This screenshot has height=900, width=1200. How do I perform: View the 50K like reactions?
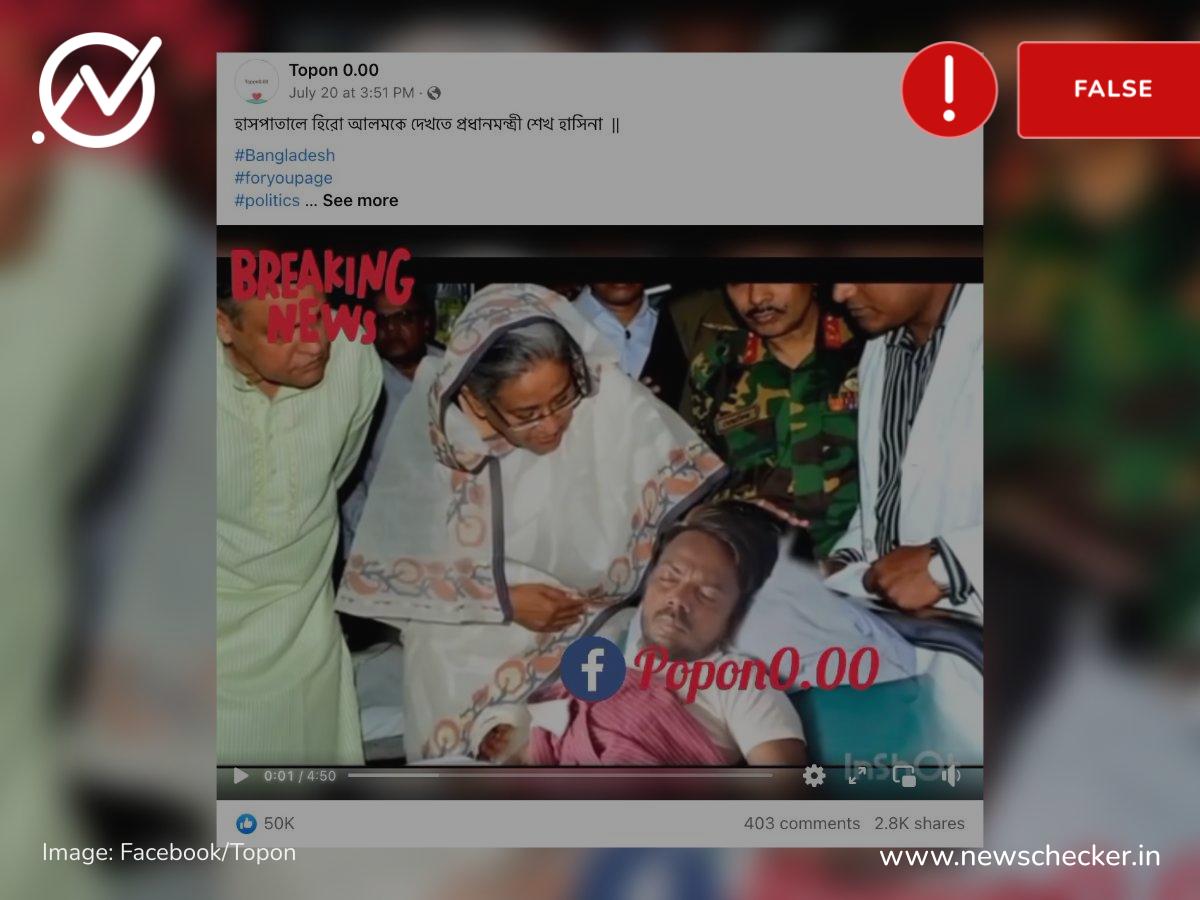(x=266, y=824)
